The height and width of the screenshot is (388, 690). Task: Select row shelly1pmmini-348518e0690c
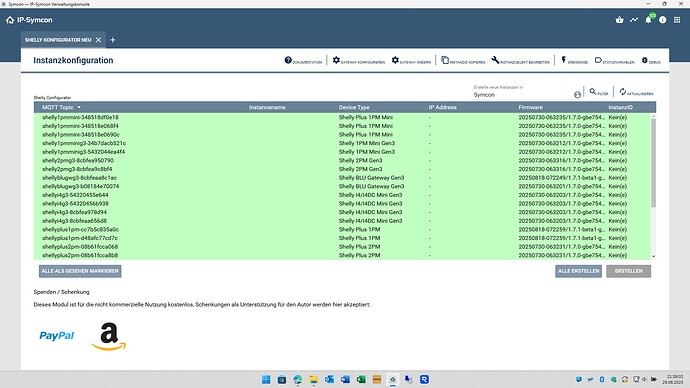pos(341,135)
